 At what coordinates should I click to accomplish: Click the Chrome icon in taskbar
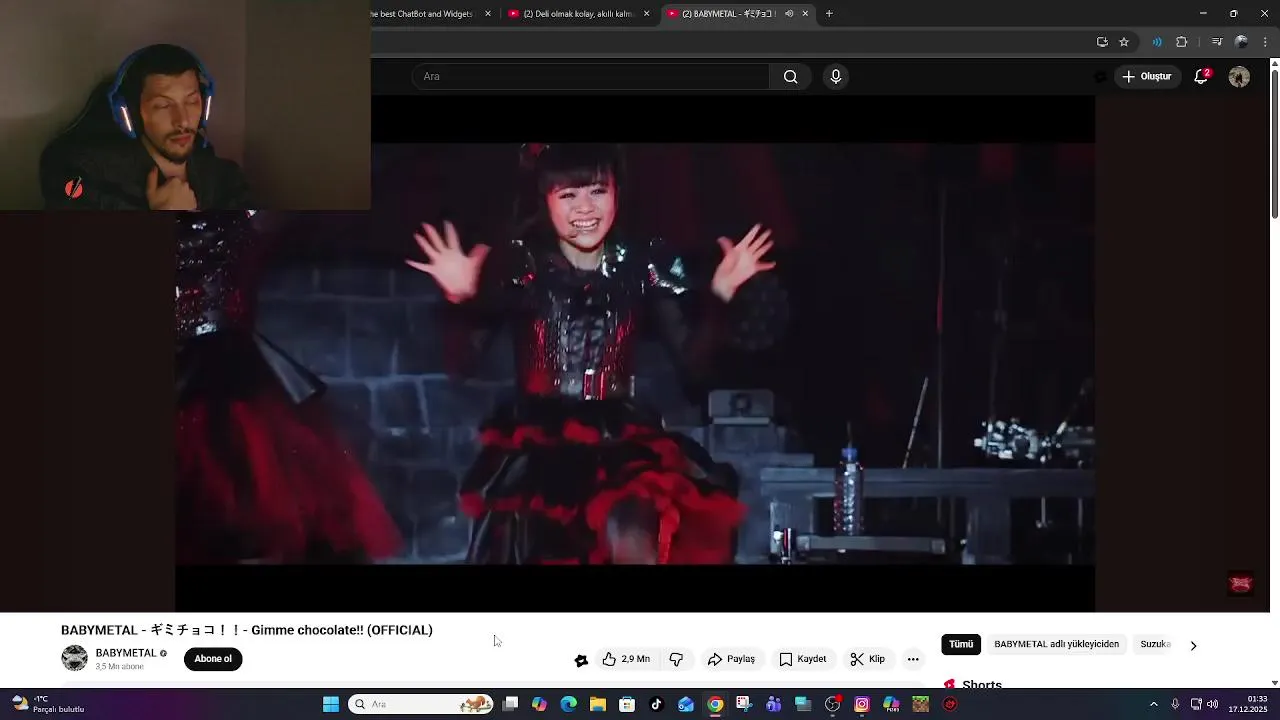[715, 704]
